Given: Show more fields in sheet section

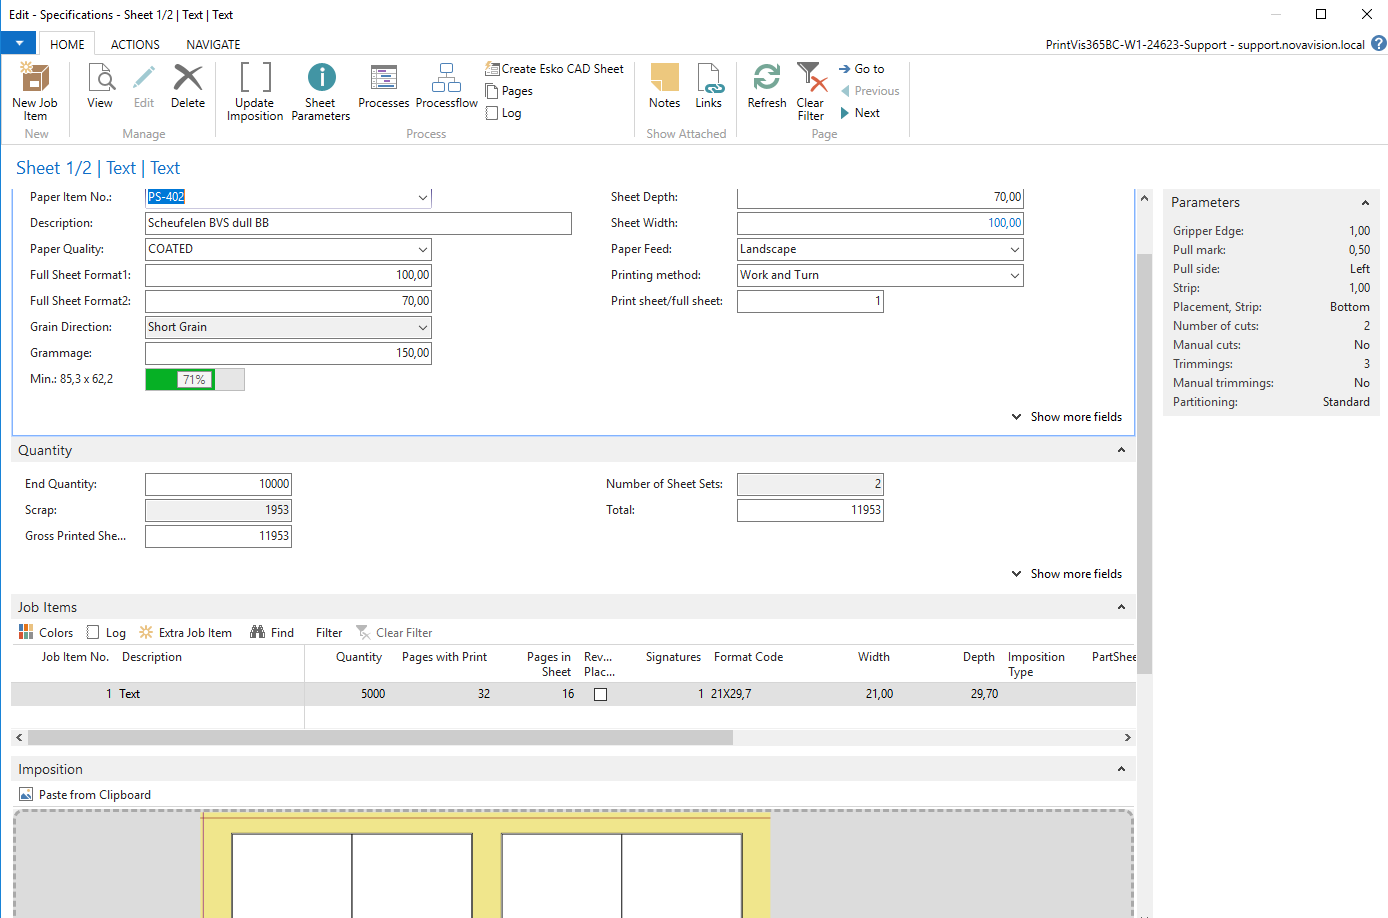Looking at the screenshot, I should click(1067, 417).
